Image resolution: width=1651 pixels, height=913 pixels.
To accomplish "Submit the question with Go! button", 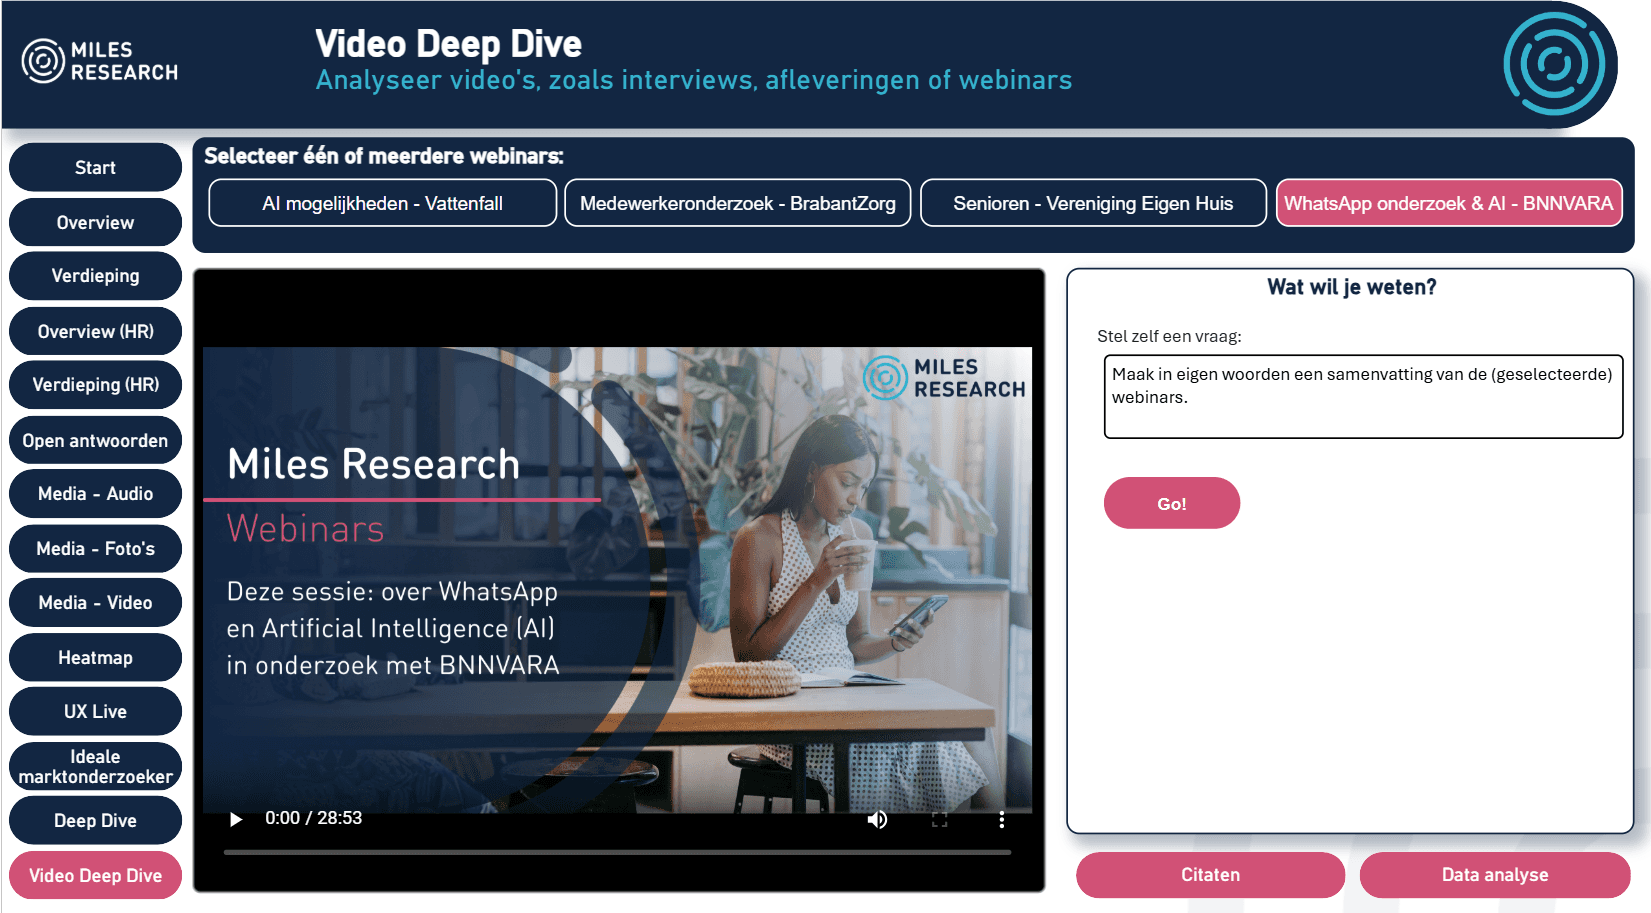I will 1172,503.
